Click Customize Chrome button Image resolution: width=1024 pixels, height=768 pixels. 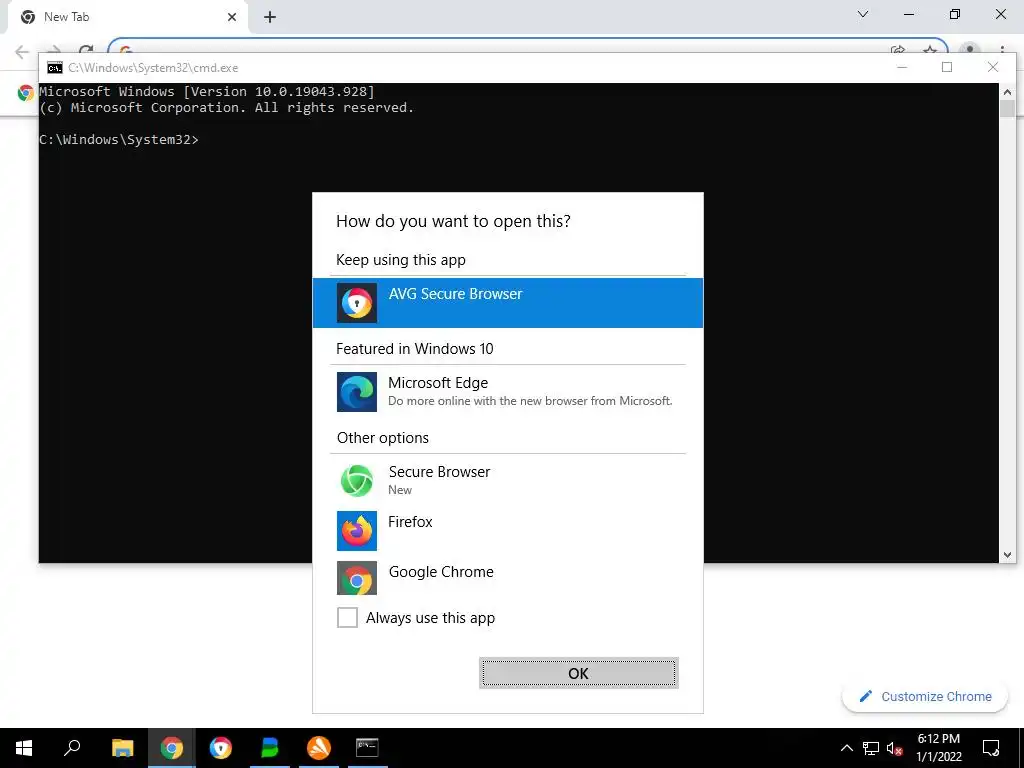pyautogui.click(x=925, y=696)
